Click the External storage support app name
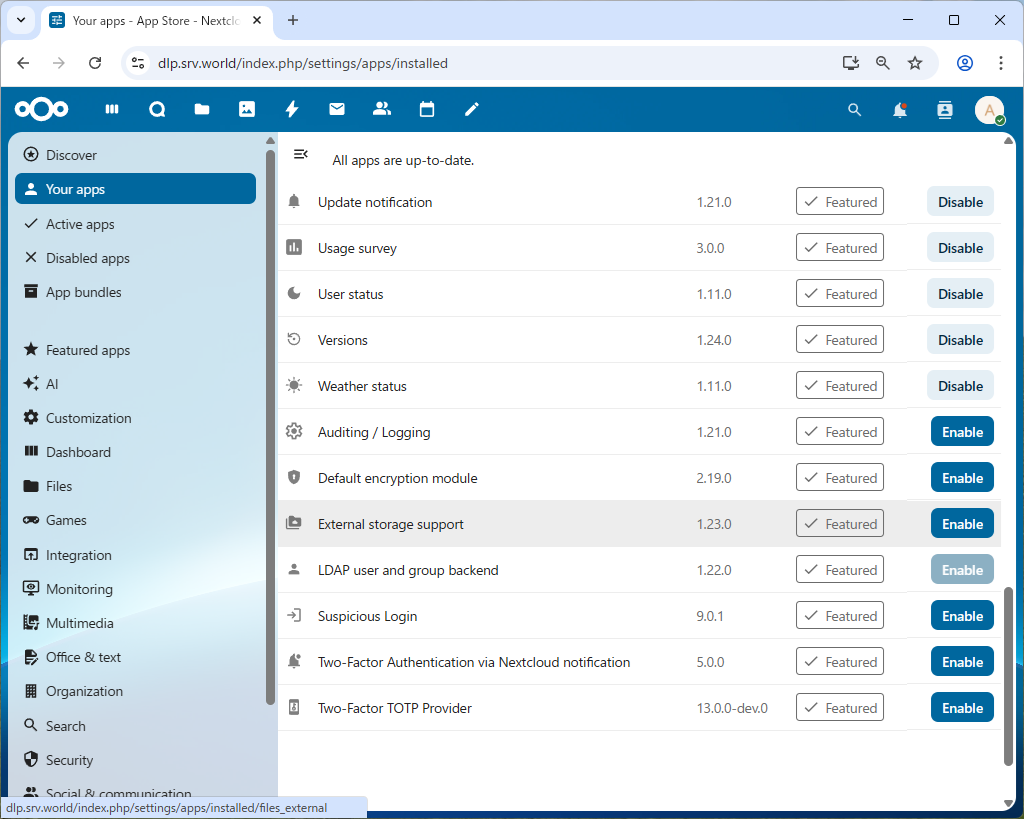This screenshot has width=1024, height=819. (391, 524)
